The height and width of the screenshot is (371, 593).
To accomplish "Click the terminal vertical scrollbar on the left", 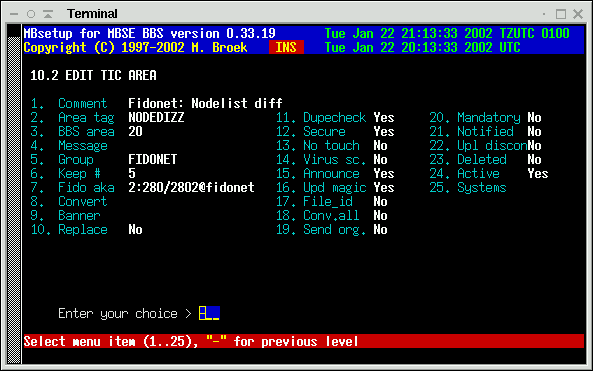I will (14, 194).
